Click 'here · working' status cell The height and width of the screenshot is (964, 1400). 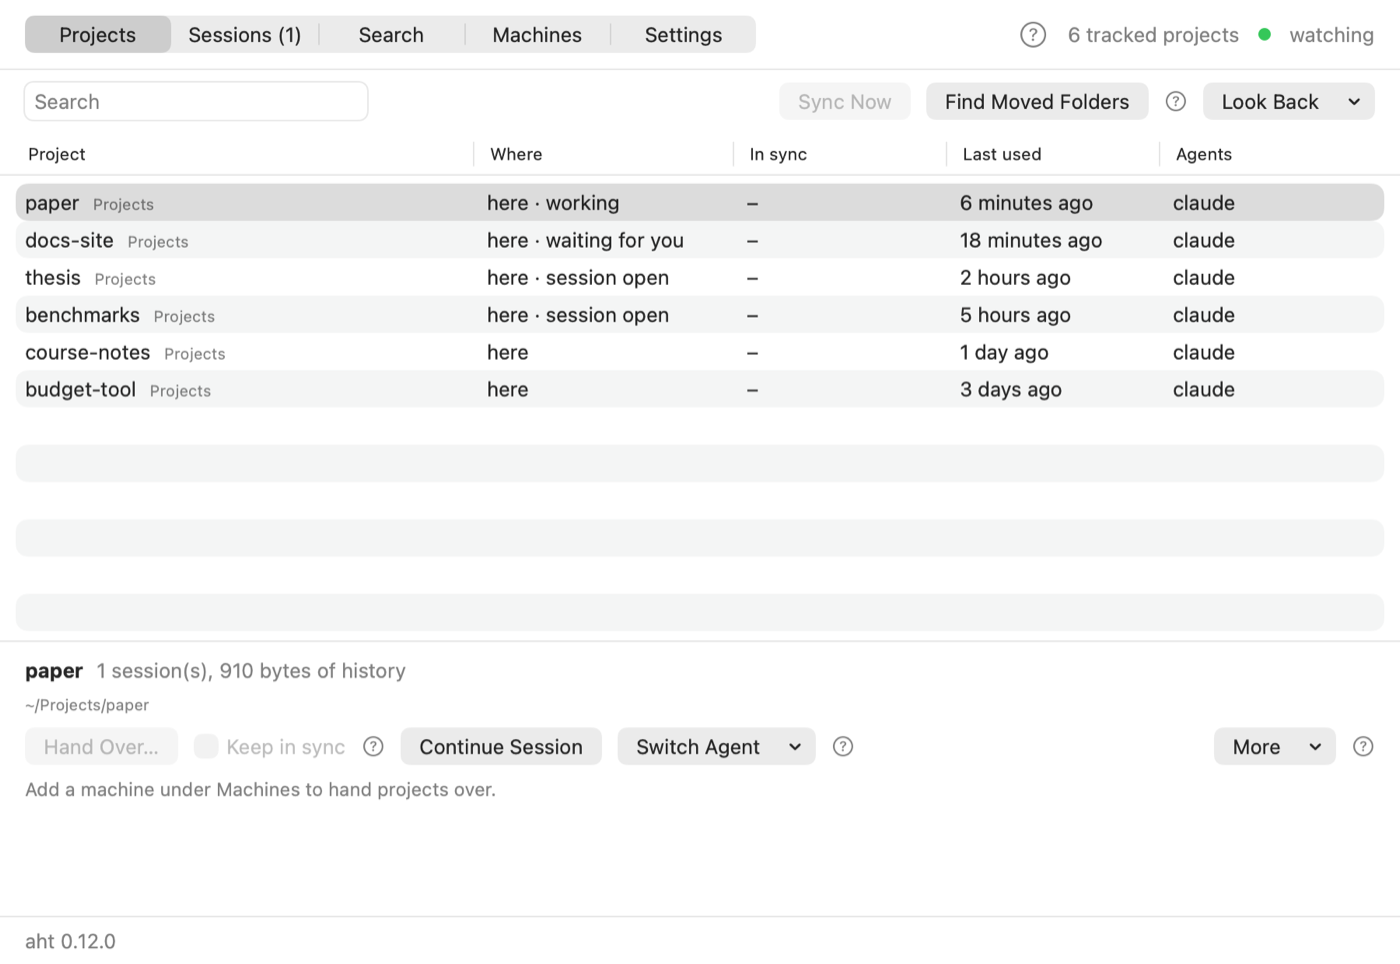click(553, 203)
